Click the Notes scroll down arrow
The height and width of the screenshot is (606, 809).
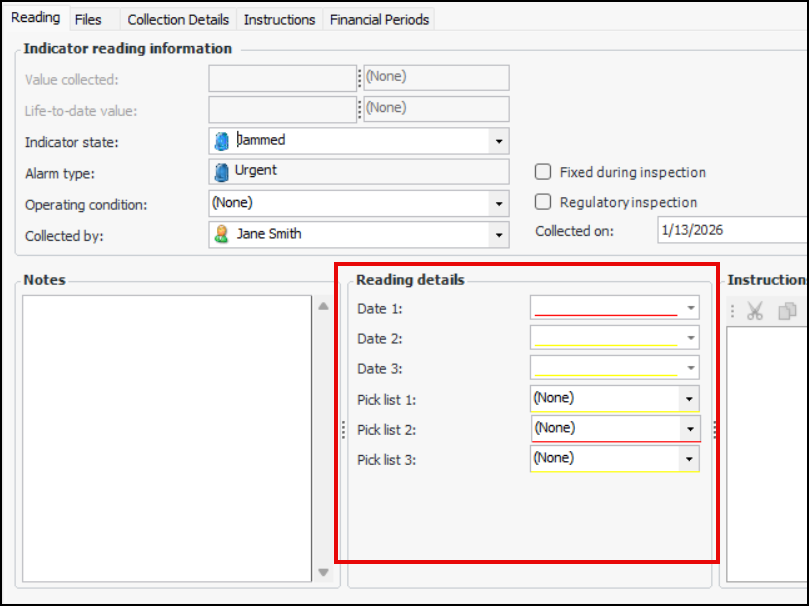click(323, 573)
